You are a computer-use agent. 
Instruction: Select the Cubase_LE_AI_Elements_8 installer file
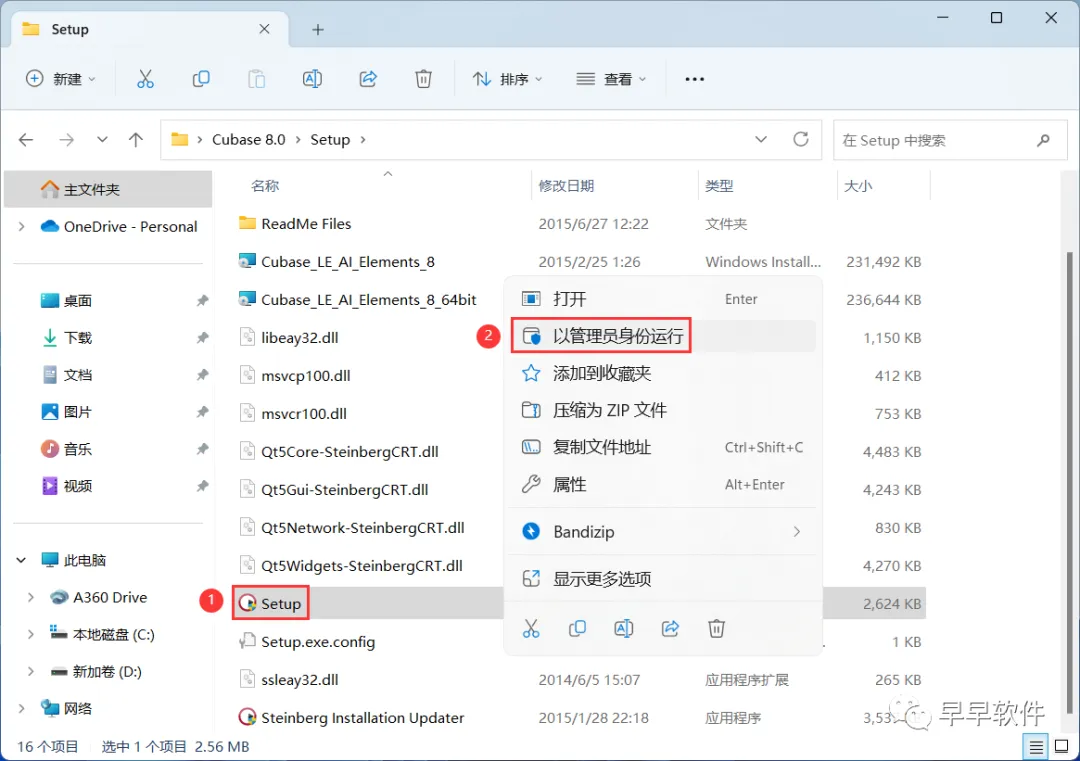pos(348,262)
